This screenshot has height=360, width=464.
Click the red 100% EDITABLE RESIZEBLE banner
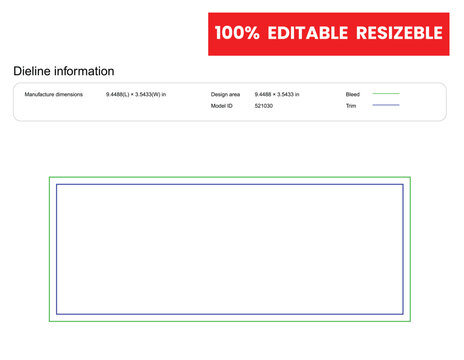329,34
